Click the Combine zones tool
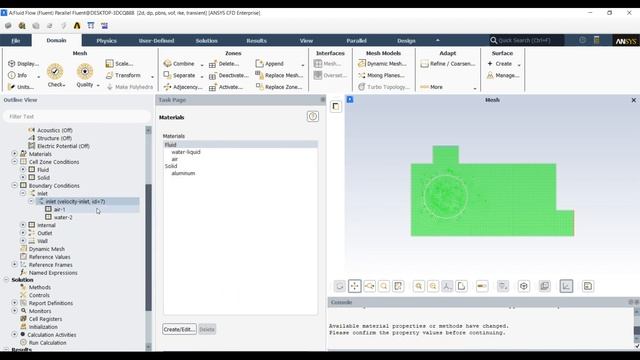640x360 pixels. click(x=179, y=64)
